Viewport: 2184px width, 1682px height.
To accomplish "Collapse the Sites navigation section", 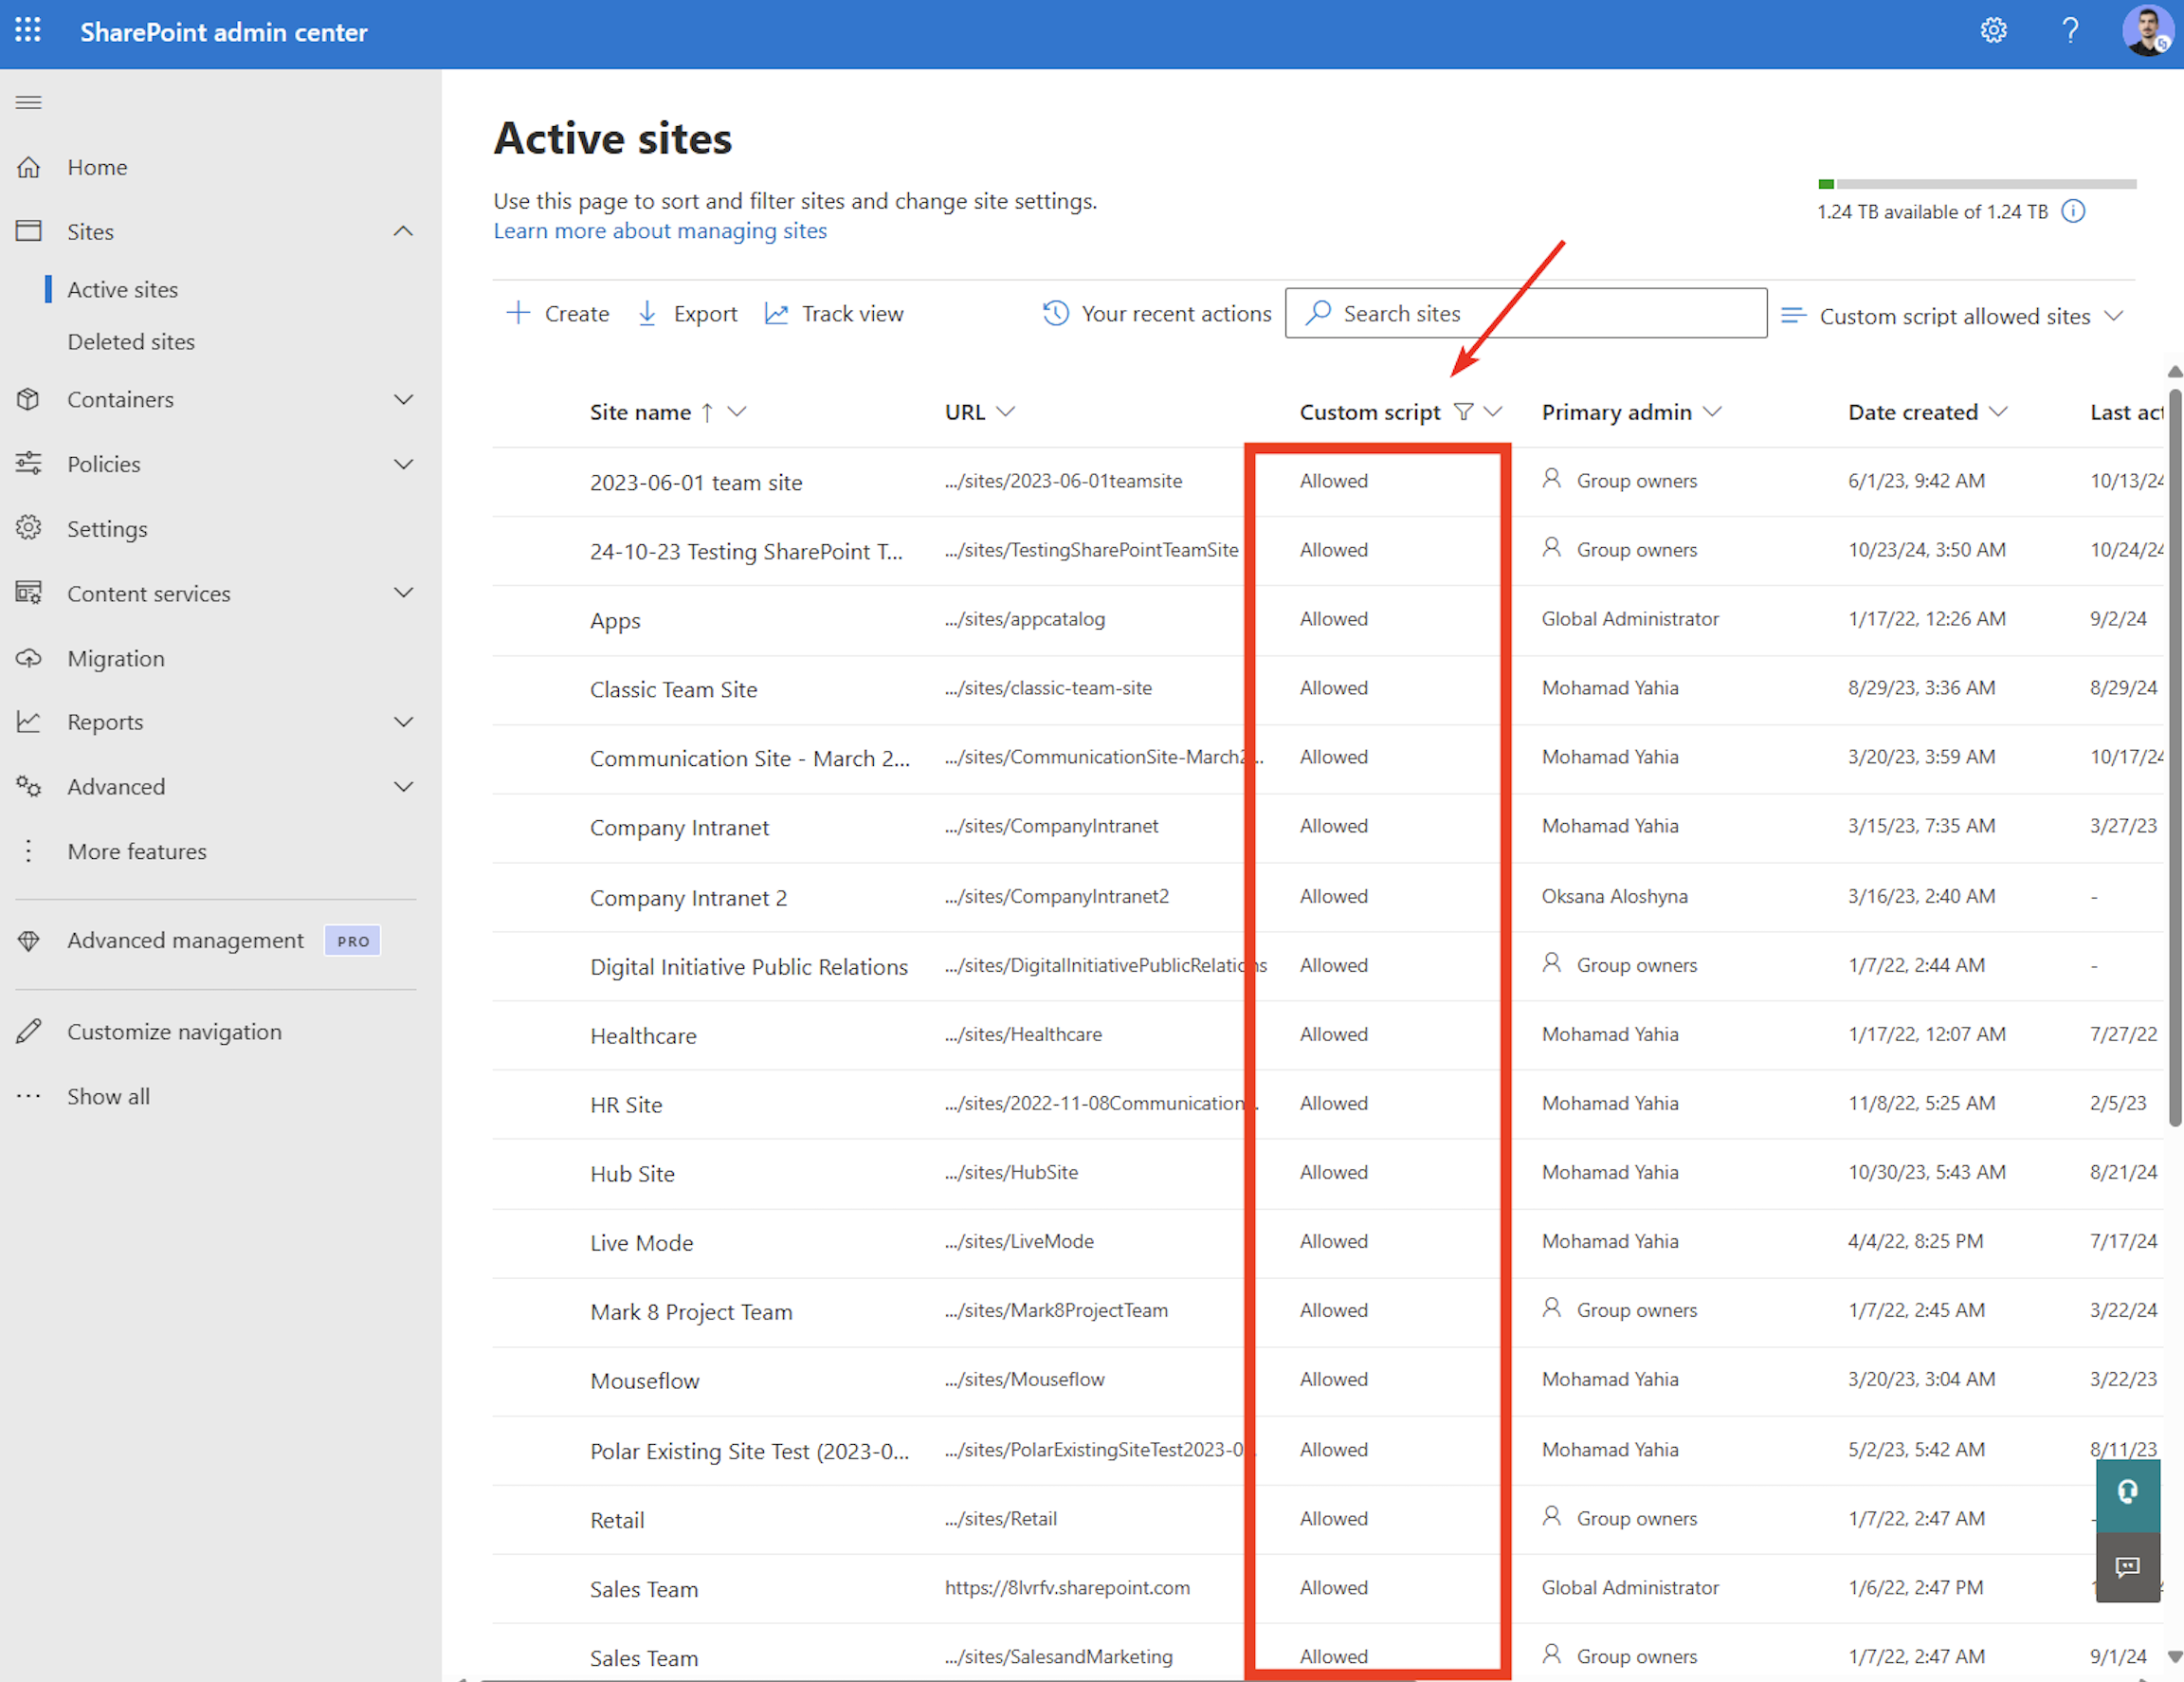I will pyautogui.click(x=403, y=231).
